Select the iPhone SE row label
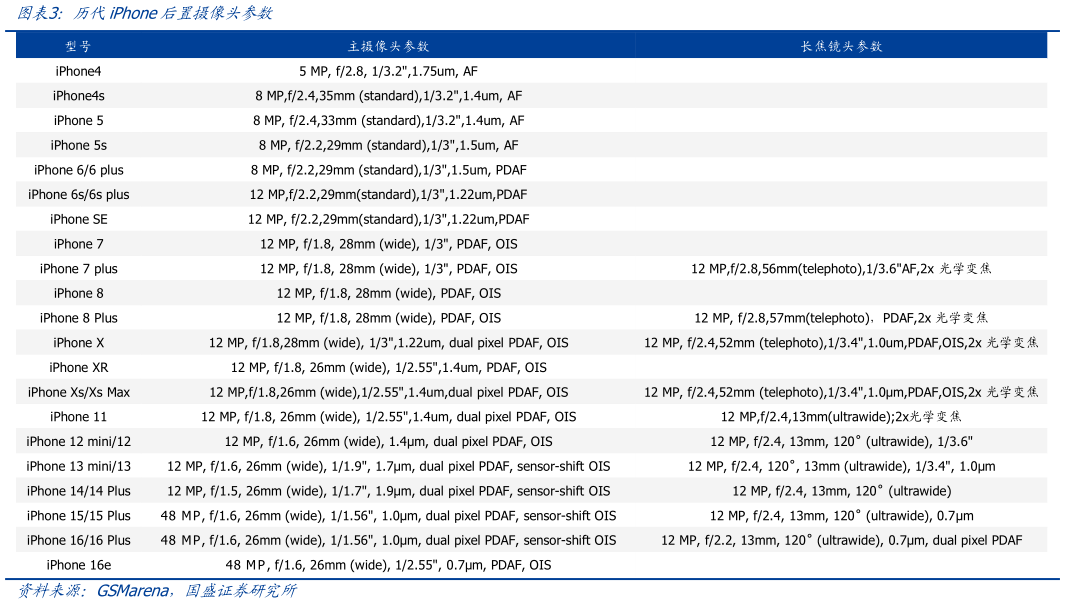1065x604 pixels. [x=78, y=219]
